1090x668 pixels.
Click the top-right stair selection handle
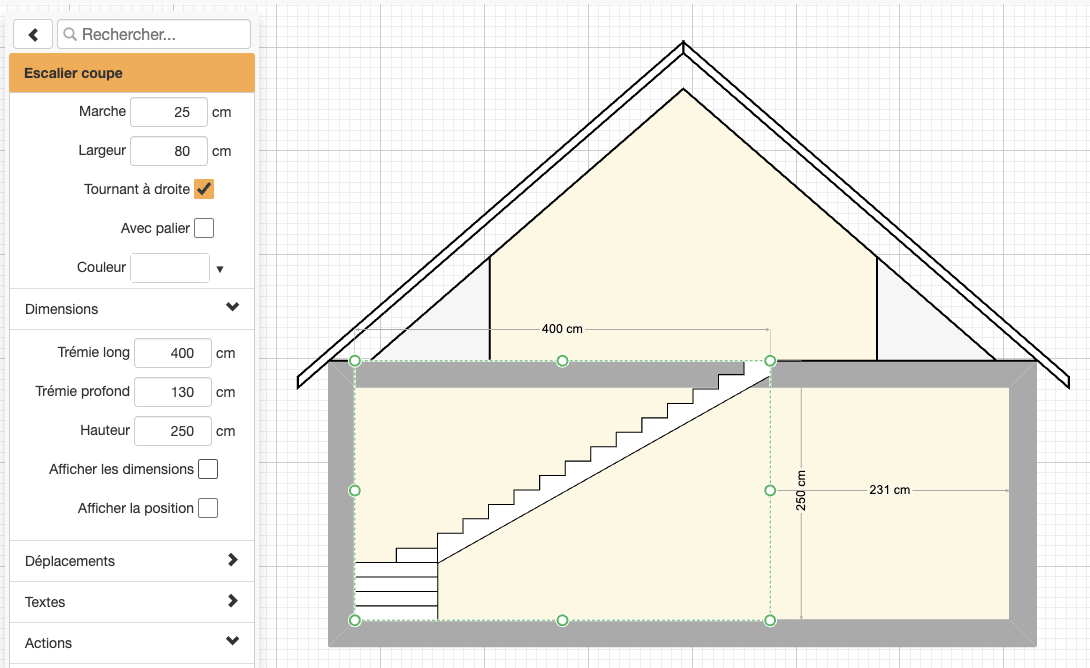770,360
